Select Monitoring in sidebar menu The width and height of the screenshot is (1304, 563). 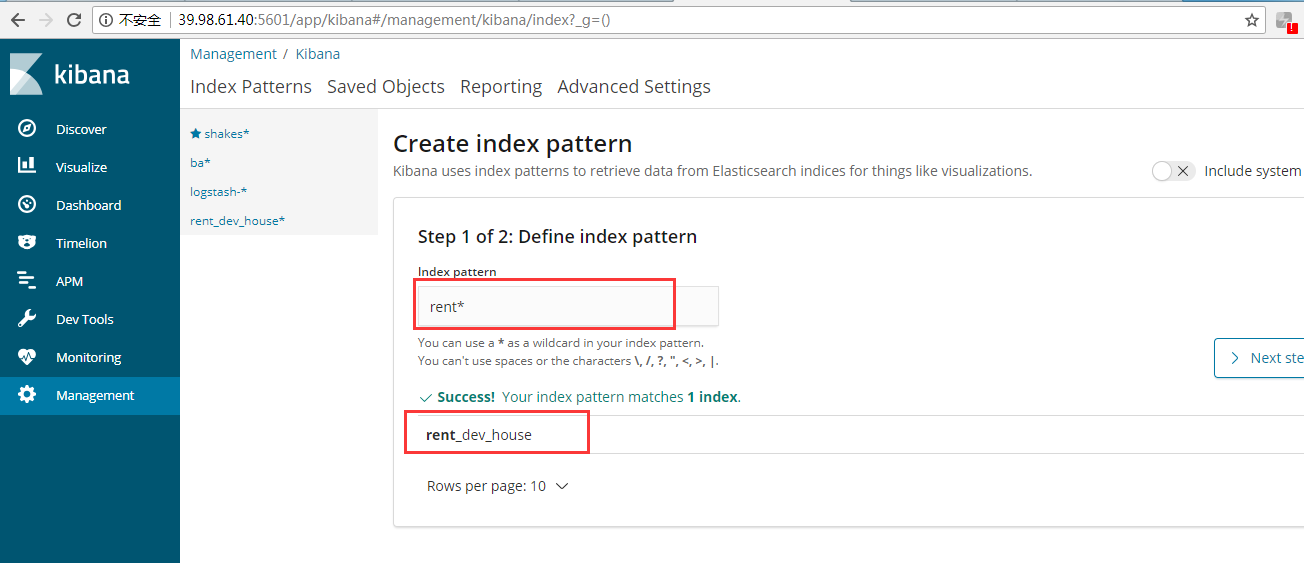88,357
